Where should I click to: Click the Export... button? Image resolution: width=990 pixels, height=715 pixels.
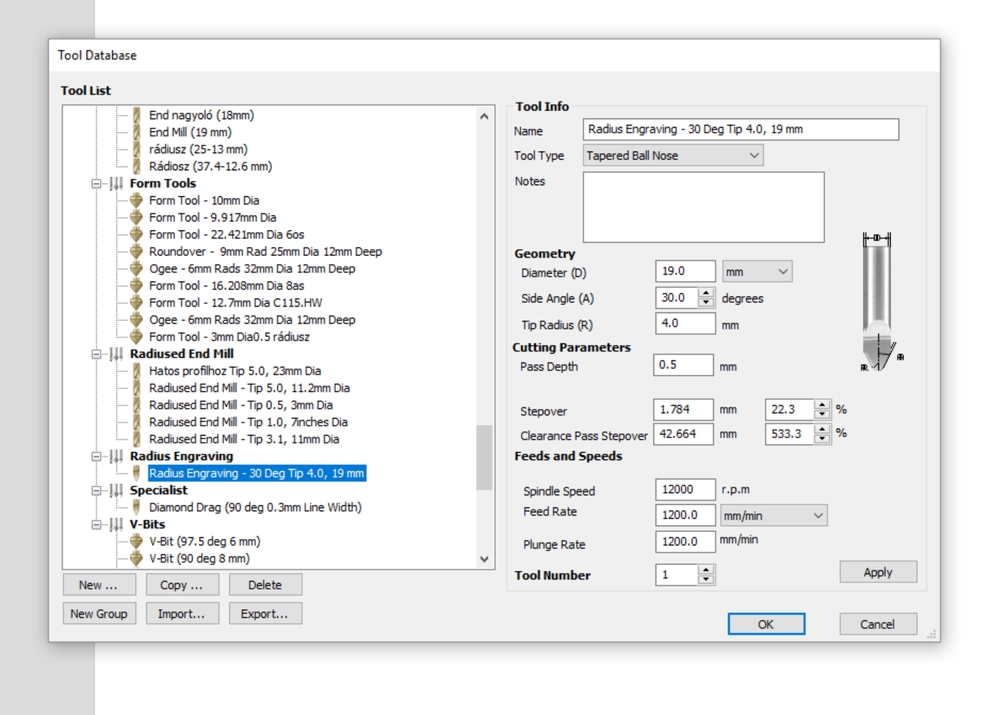pos(264,614)
